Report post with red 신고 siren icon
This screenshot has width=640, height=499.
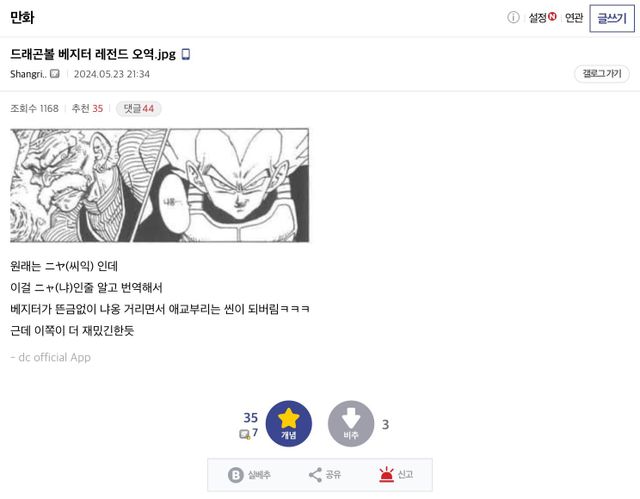386,475
